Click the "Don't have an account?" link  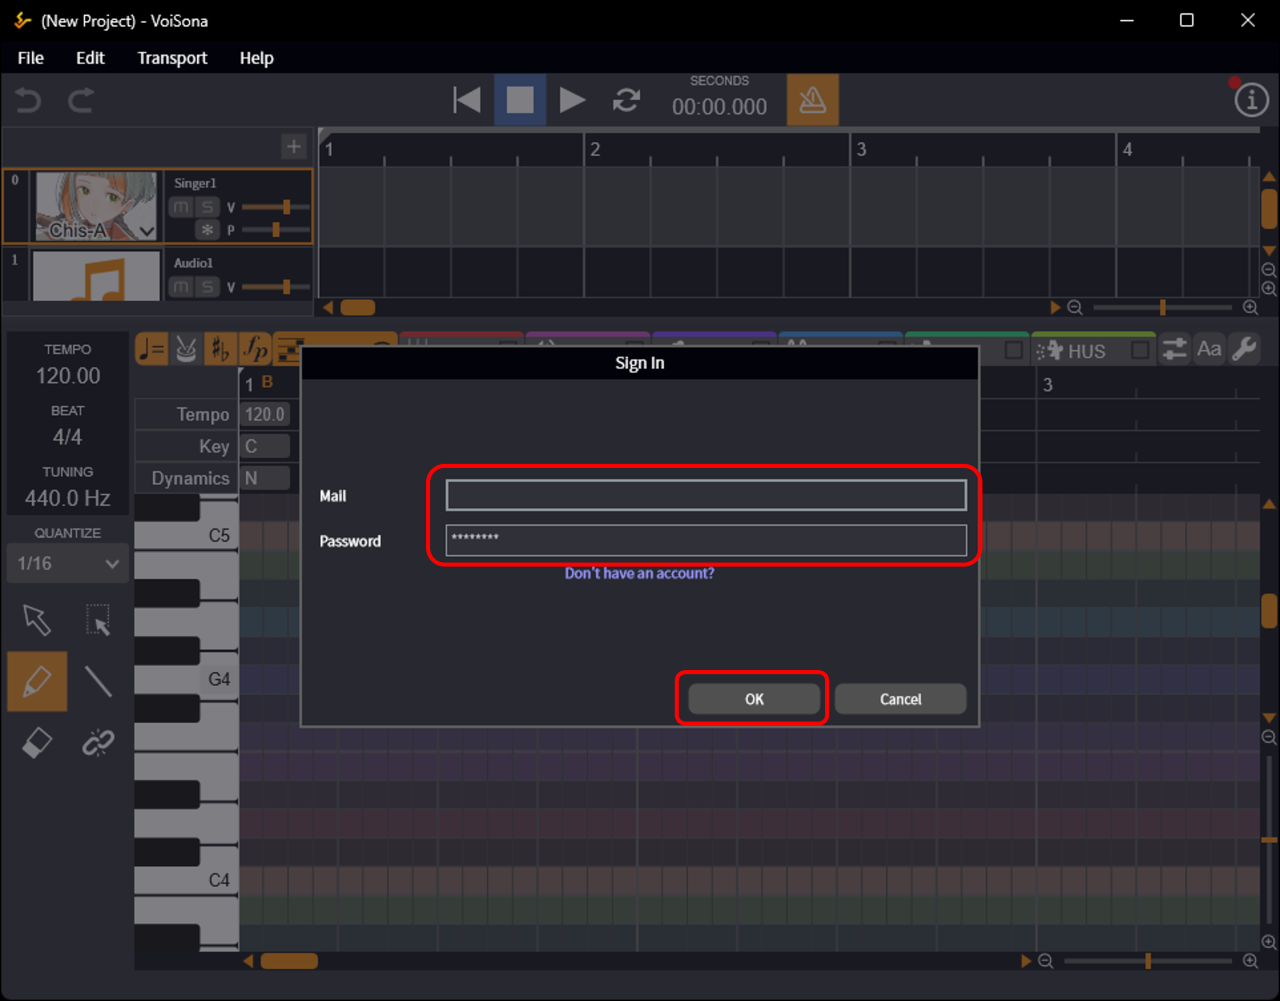pyautogui.click(x=639, y=573)
